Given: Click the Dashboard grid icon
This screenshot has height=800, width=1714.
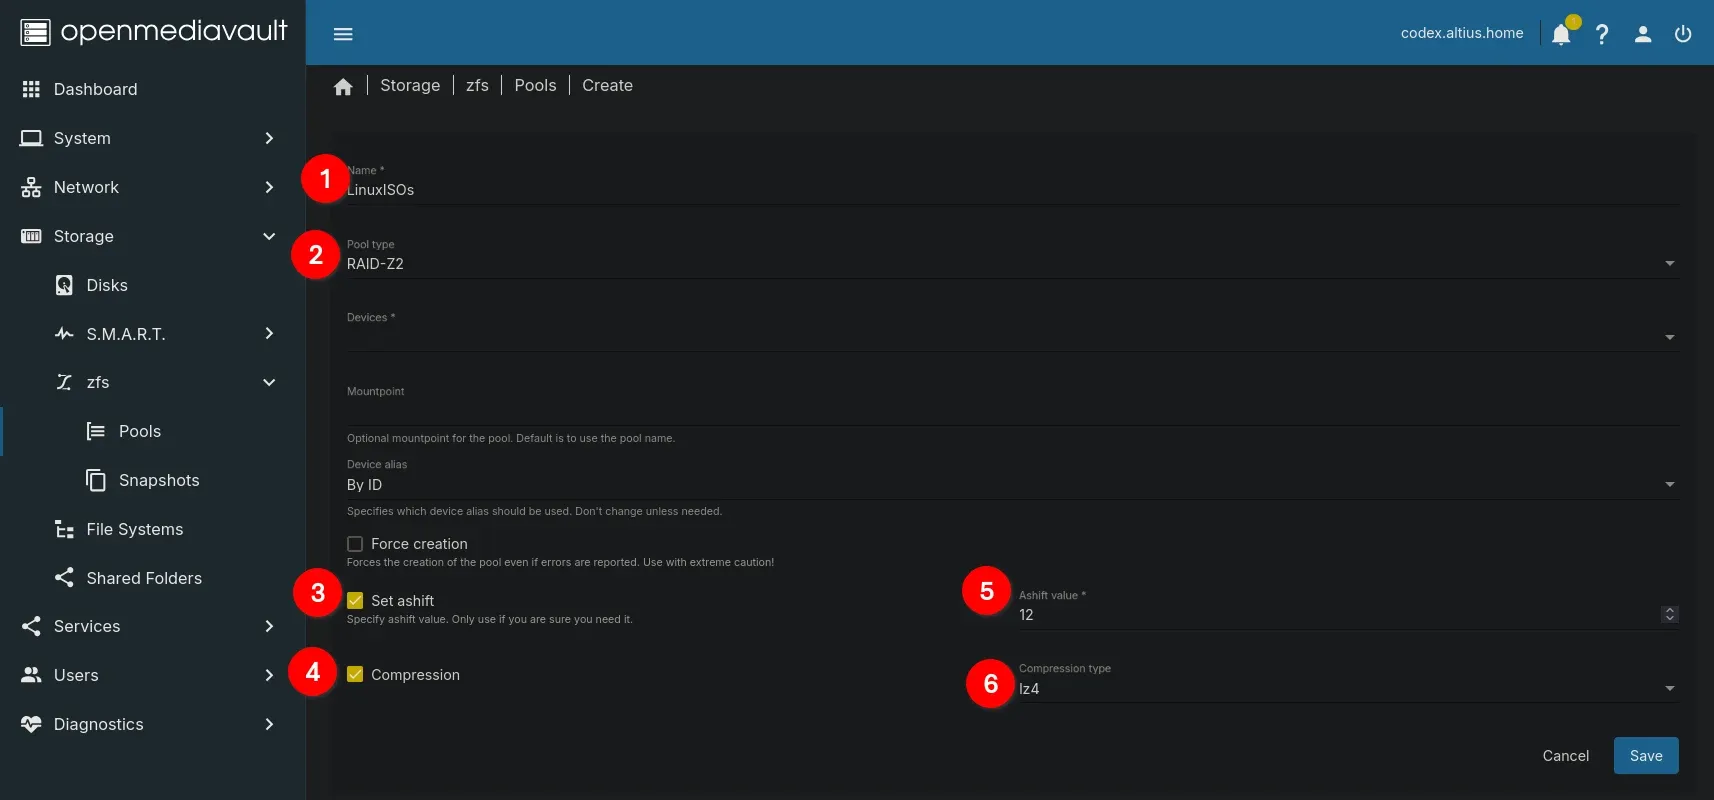Looking at the screenshot, I should pyautogui.click(x=31, y=89).
